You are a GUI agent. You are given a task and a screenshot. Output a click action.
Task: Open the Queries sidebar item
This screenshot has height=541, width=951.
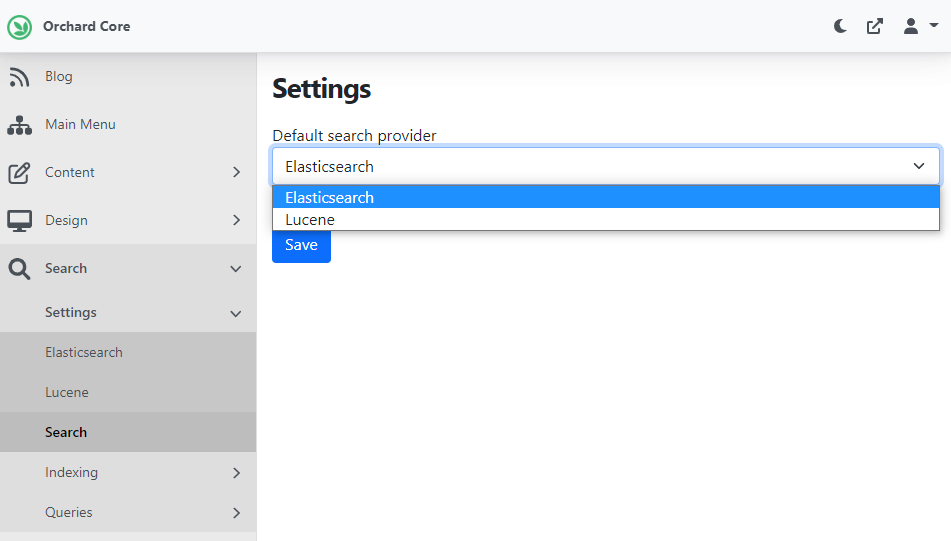tap(69, 512)
